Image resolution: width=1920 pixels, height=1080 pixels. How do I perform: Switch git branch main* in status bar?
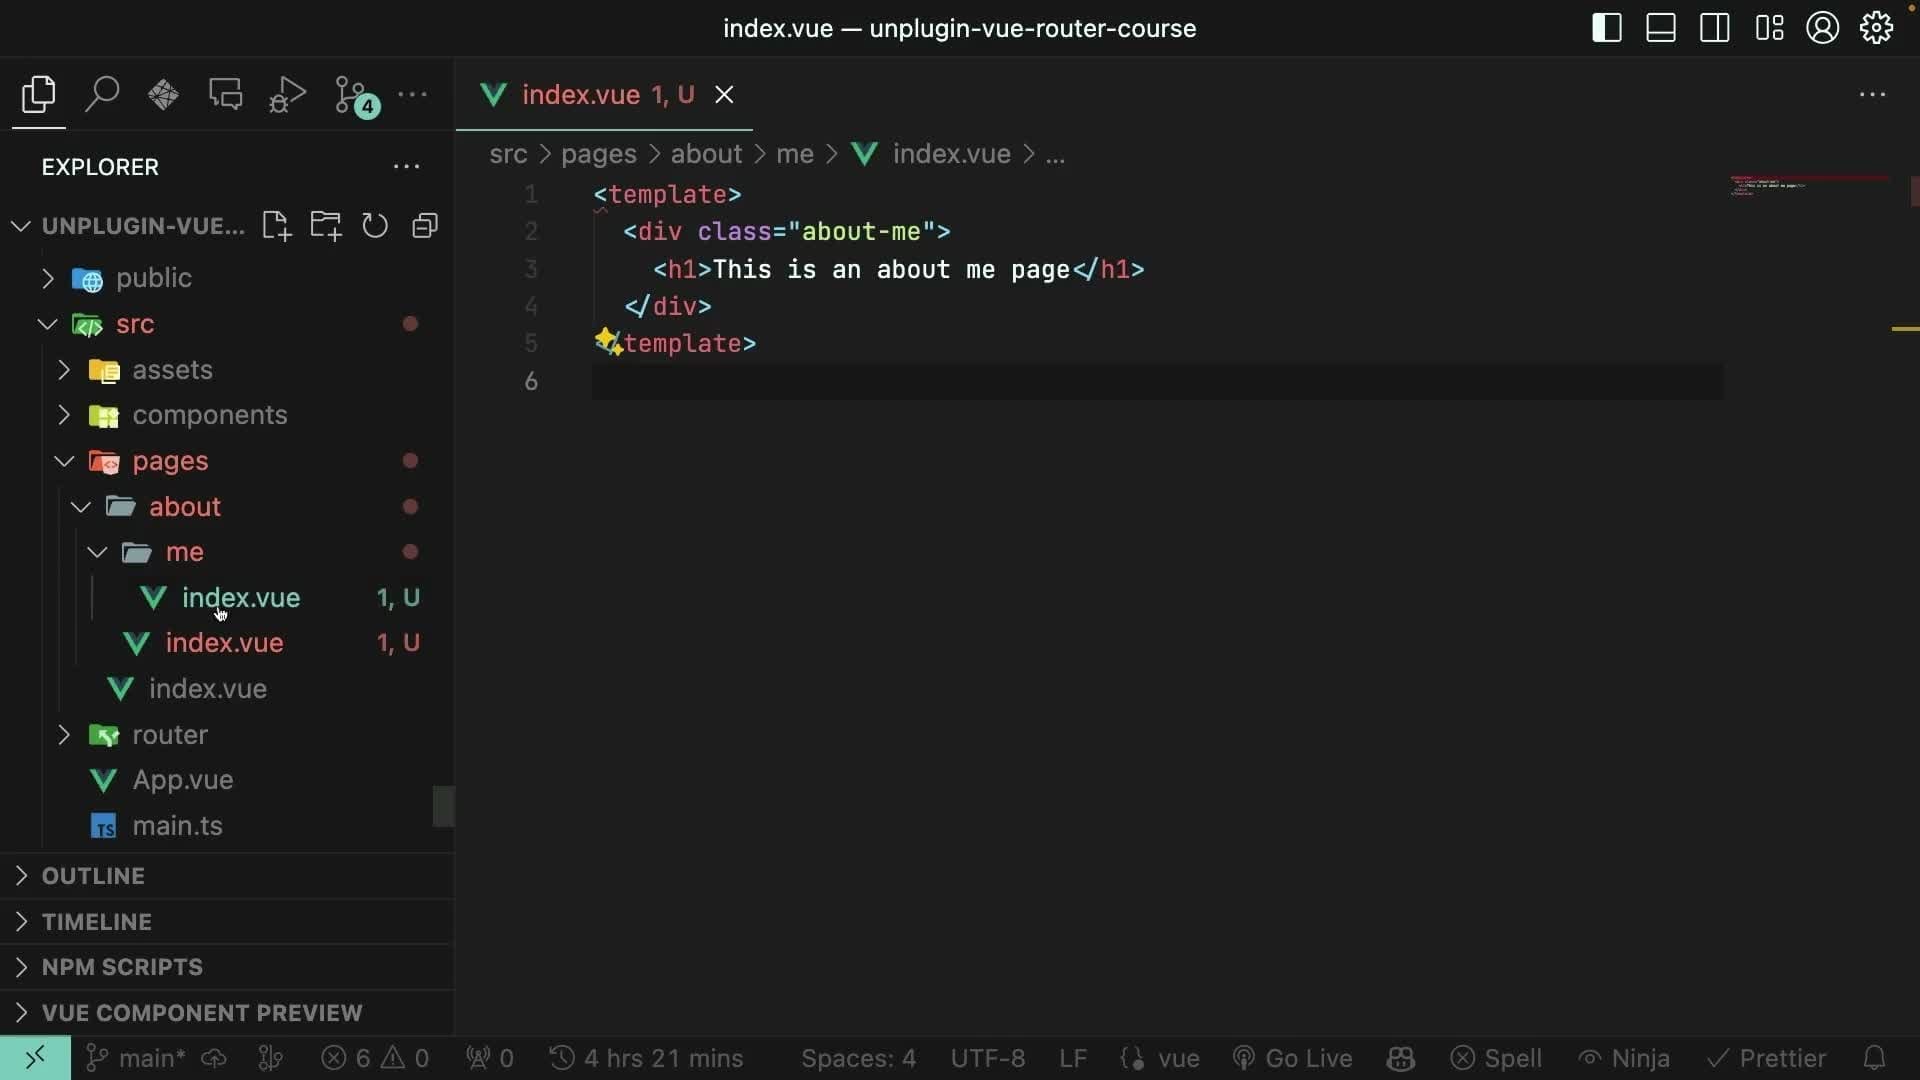point(136,1058)
